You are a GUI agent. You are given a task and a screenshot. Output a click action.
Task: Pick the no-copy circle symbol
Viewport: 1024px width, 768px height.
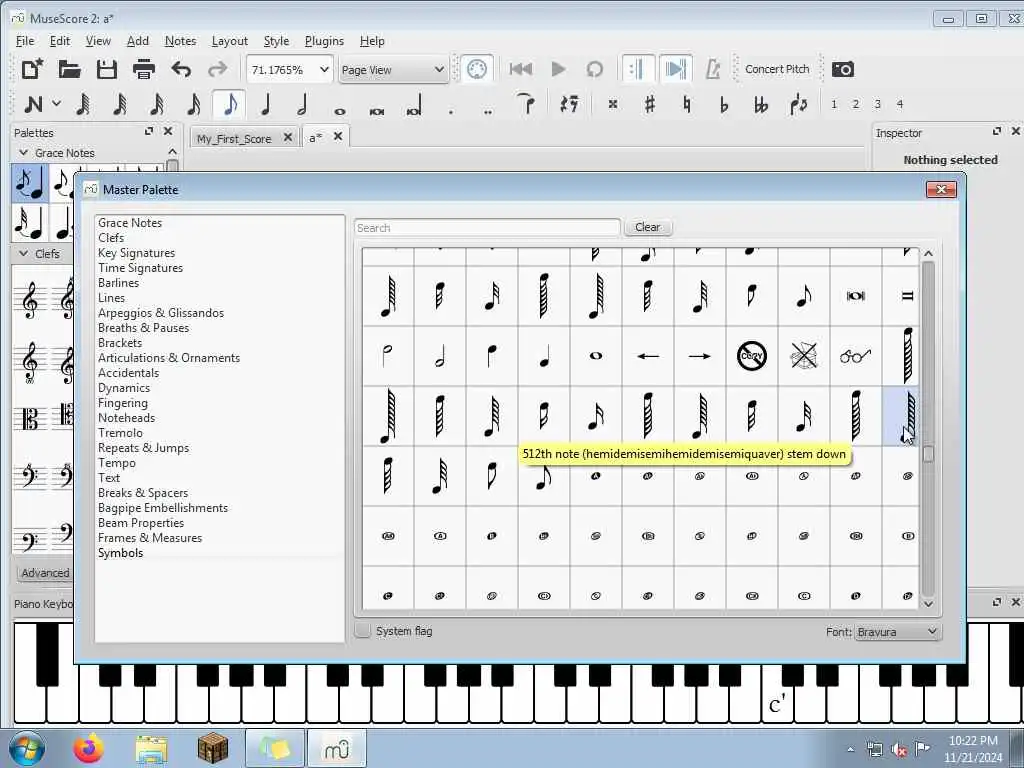click(x=752, y=356)
